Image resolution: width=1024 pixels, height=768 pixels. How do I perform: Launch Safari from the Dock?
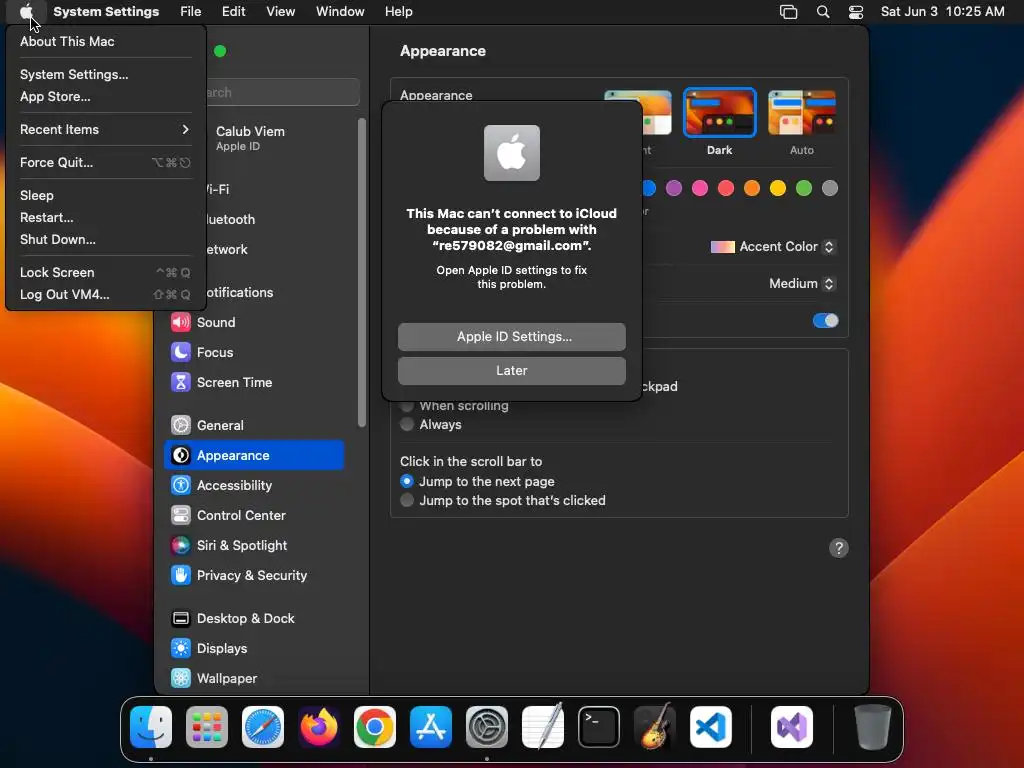(x=263, y=727)
